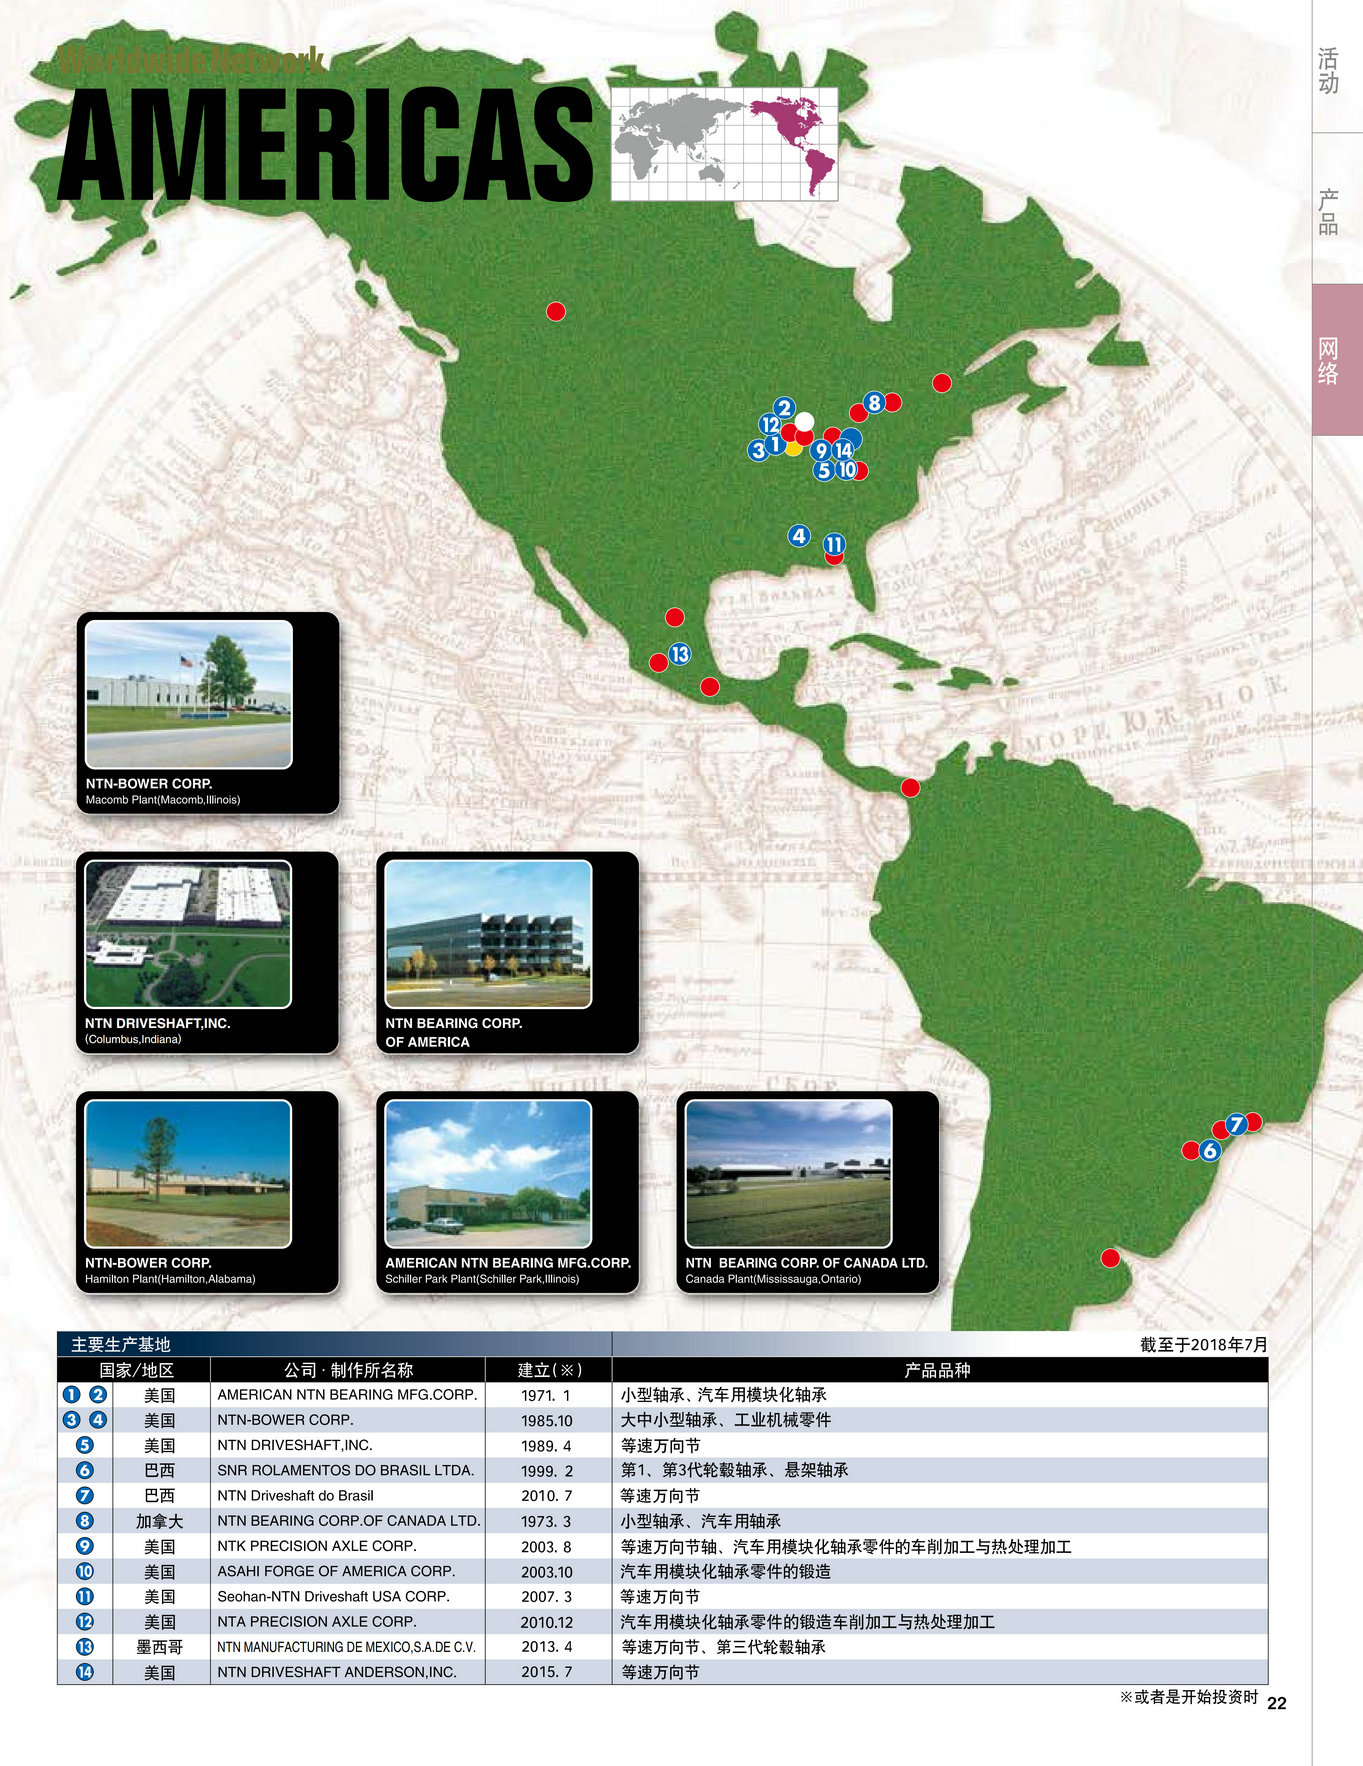The width and height of the screenshot is (1363, 1766).
Task: Click number 13 icon in the Mexico table row
Action: [x=85, y=1647]
